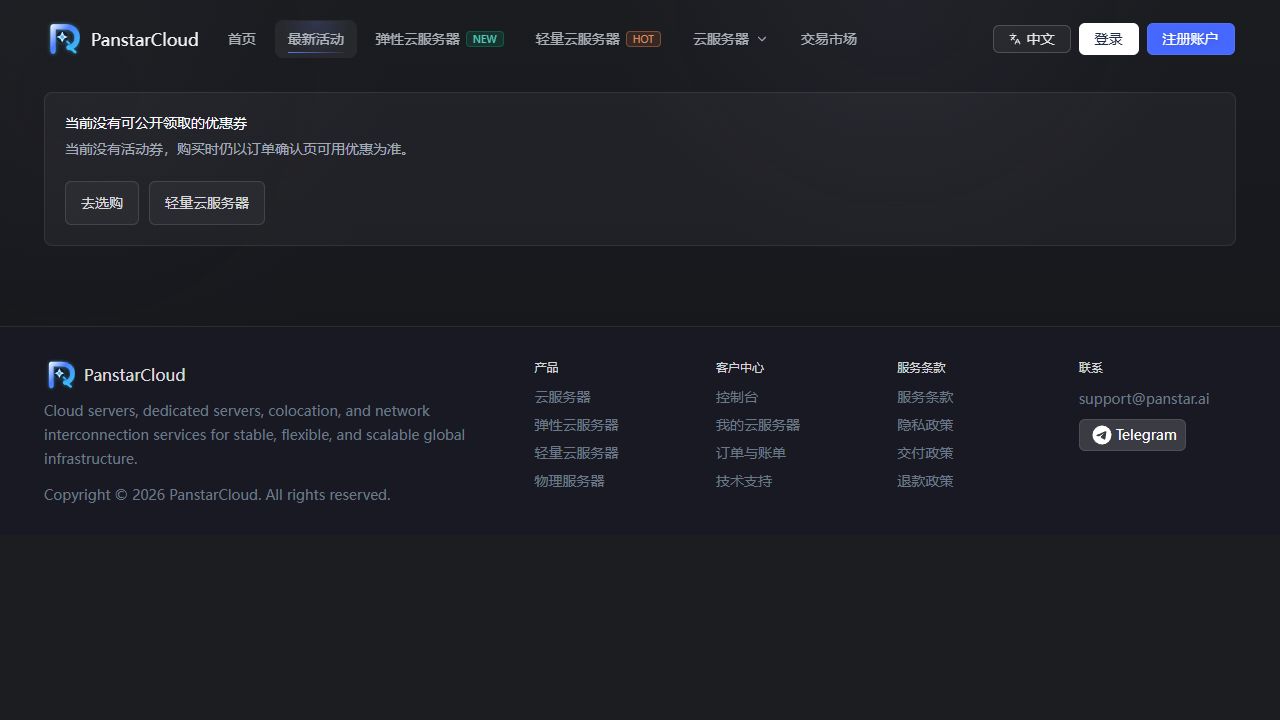Click the 去选购 button
This screenshot has height=720, width=1280.
click(102, 203)
